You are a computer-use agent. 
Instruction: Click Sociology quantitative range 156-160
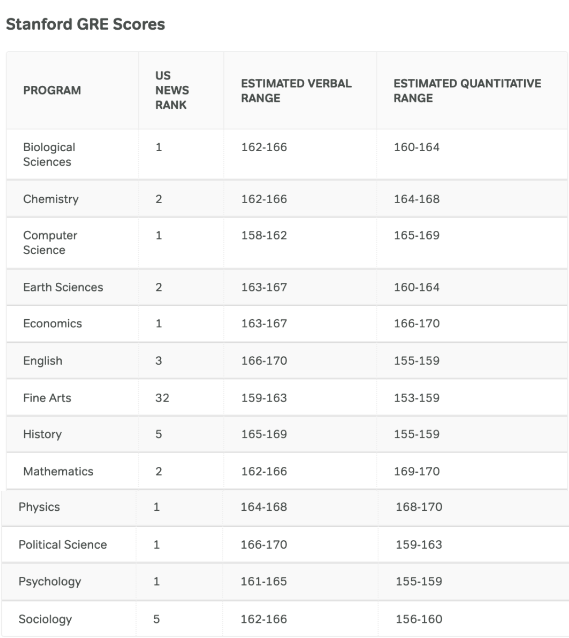point(419,619)
